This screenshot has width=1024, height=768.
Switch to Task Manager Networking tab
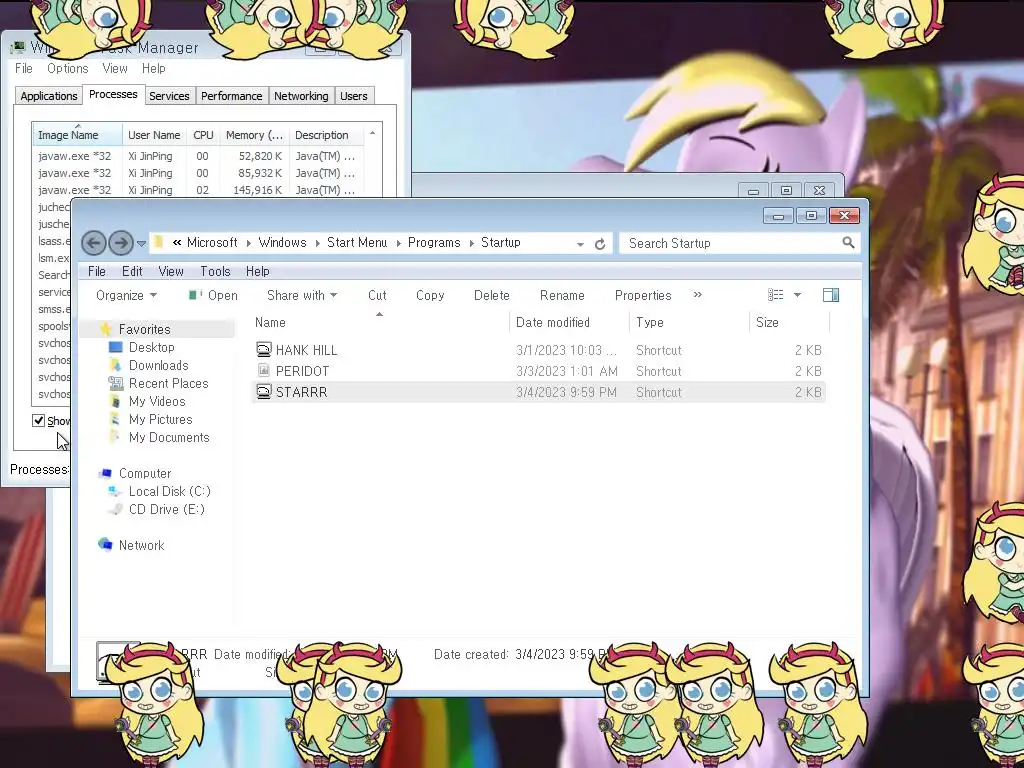(x=301, y=96)
